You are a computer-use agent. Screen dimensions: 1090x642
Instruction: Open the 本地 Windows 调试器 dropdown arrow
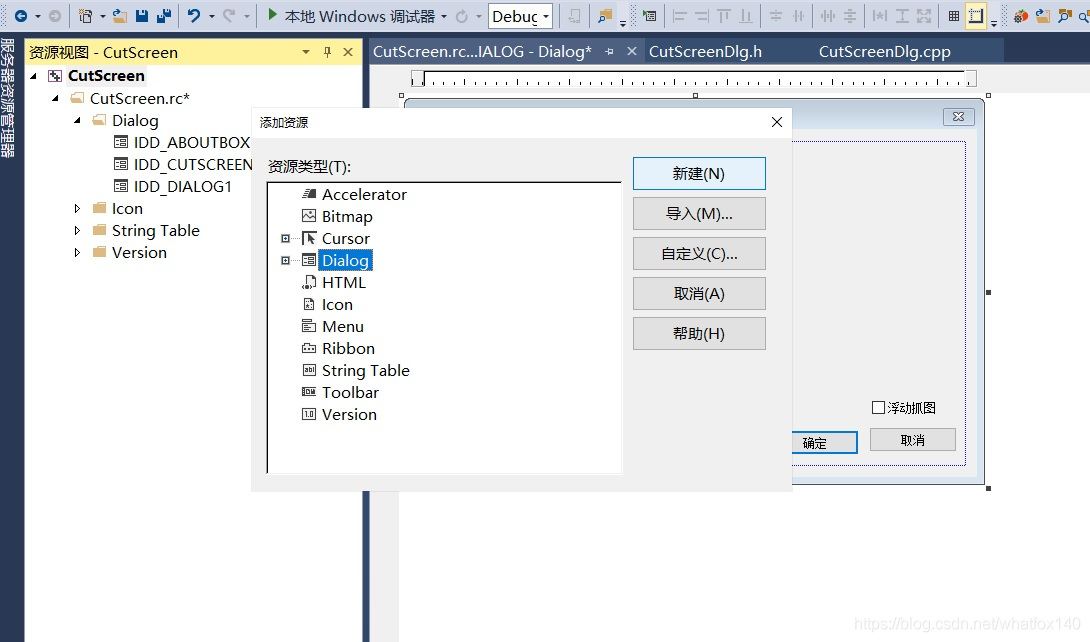[x=444, y=16]
